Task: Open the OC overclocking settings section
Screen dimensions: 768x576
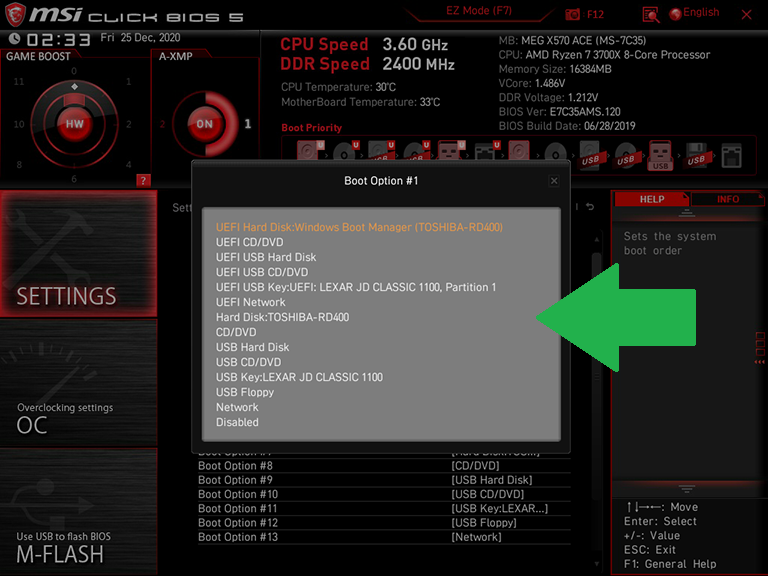Action: (78, 383)
